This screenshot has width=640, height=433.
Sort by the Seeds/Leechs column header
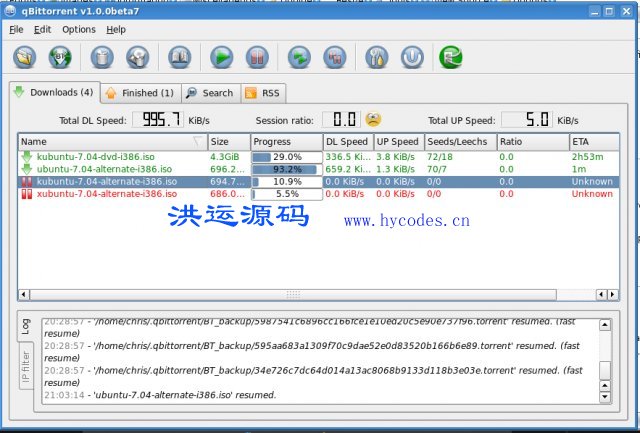[461, 142]
